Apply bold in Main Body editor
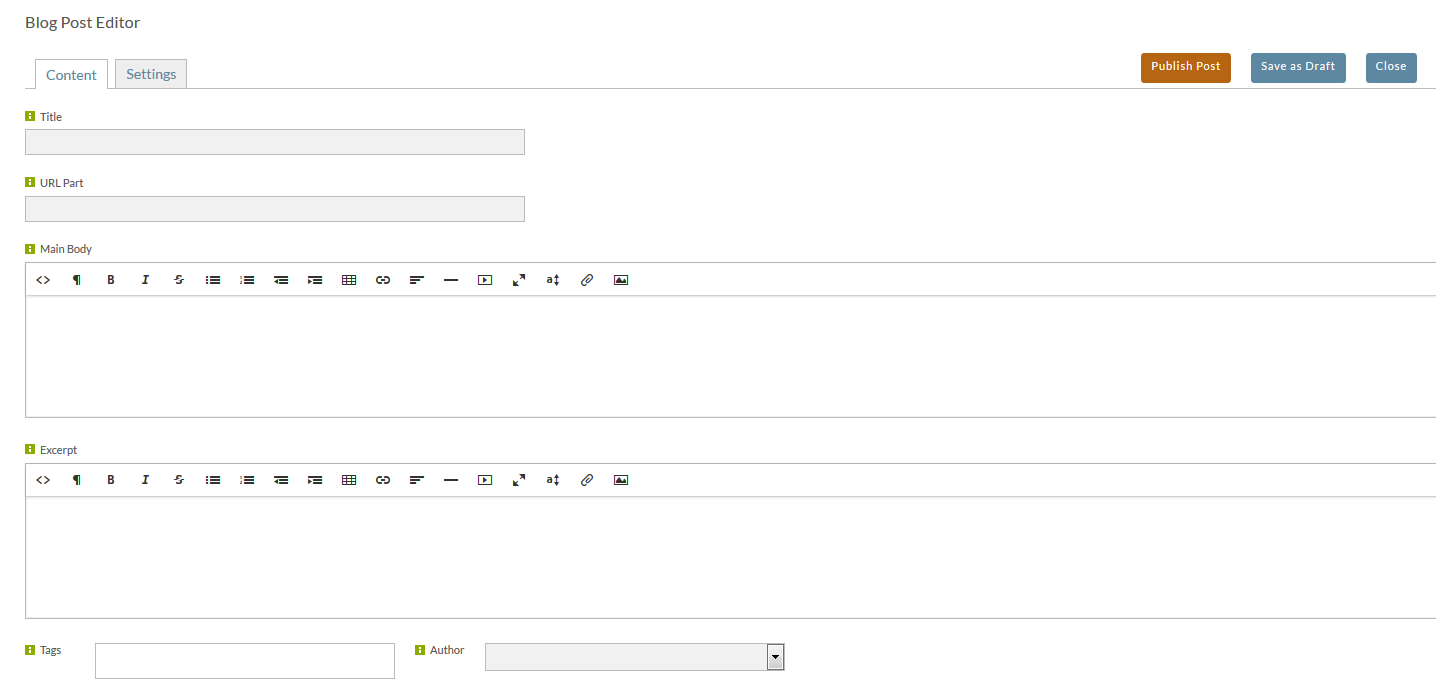The height and width of the screenshot is (700, 1436). [x=111, y=280]
